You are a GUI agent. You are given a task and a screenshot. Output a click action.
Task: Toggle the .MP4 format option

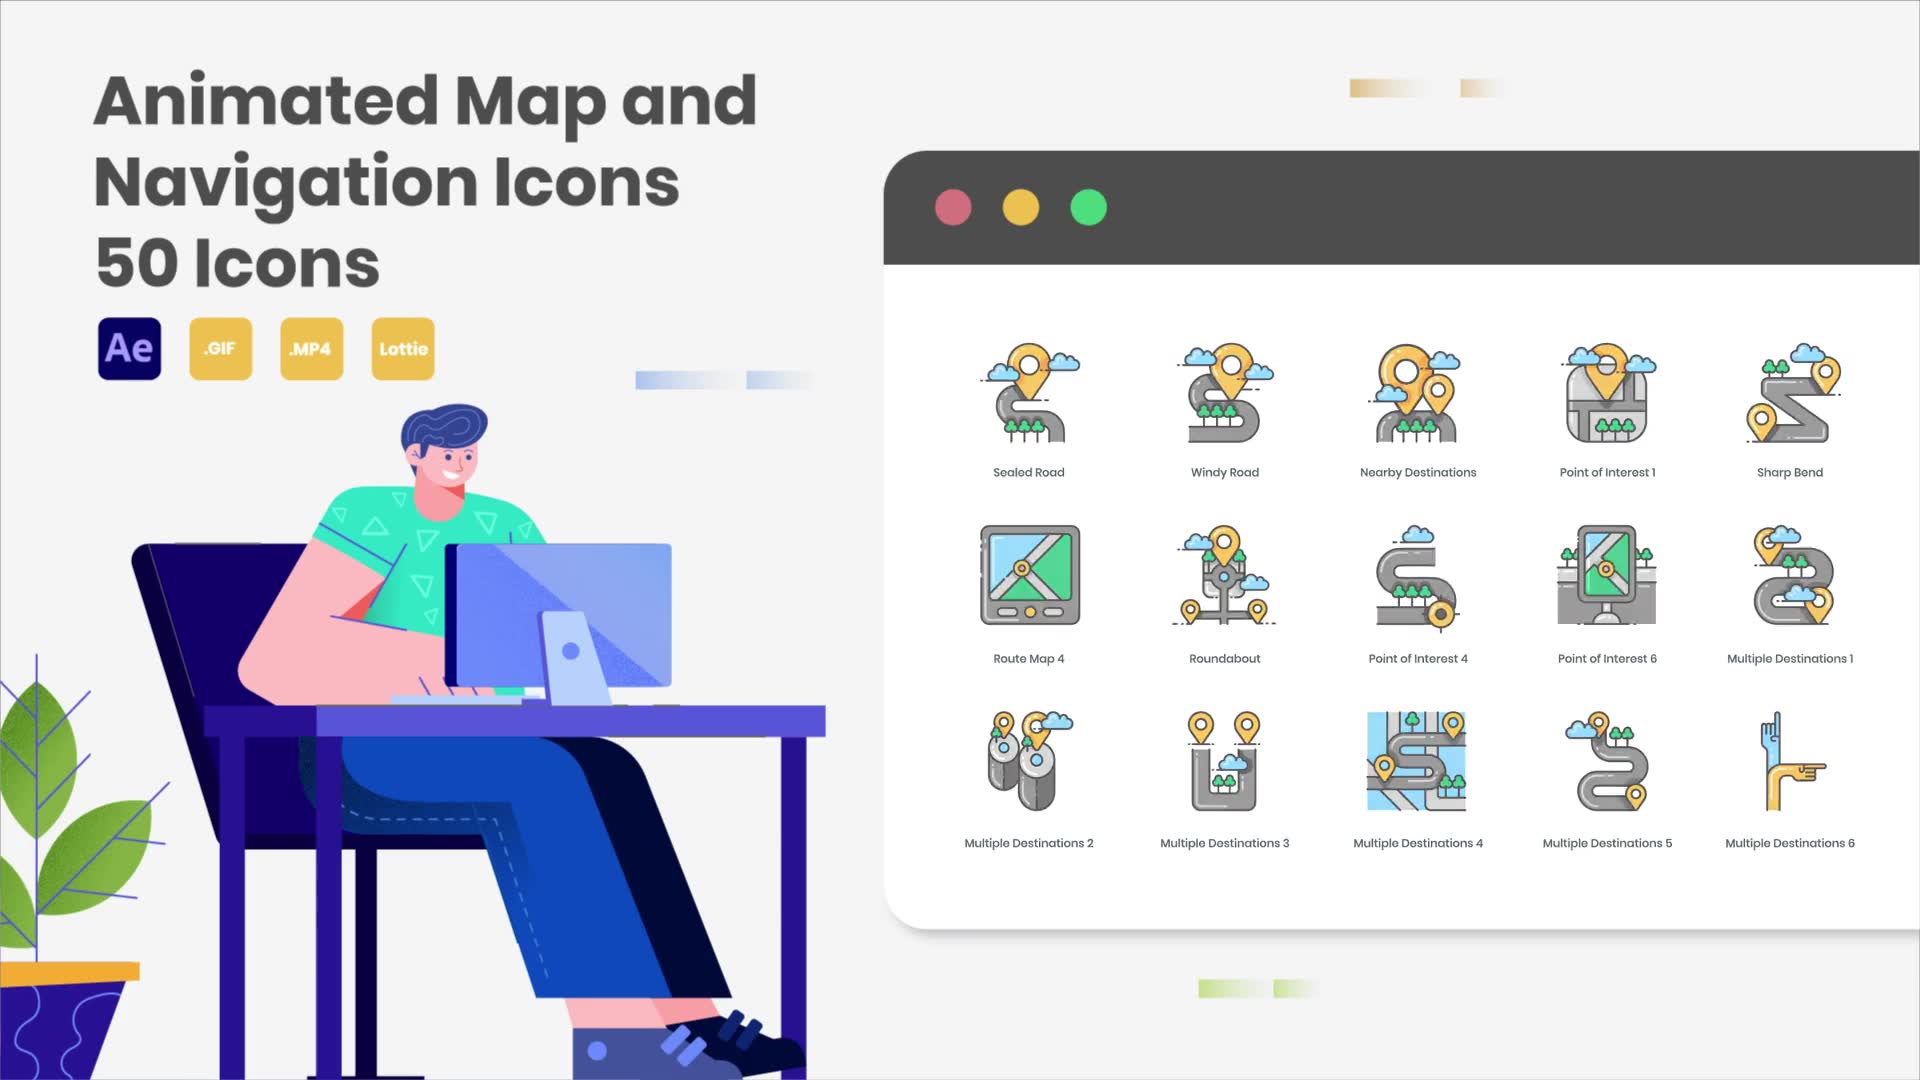click(311, 348)
